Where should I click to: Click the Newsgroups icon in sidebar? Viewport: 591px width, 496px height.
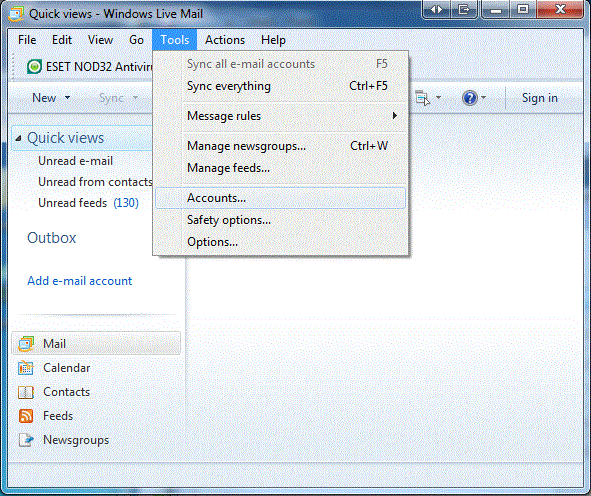tap(26, 440)
